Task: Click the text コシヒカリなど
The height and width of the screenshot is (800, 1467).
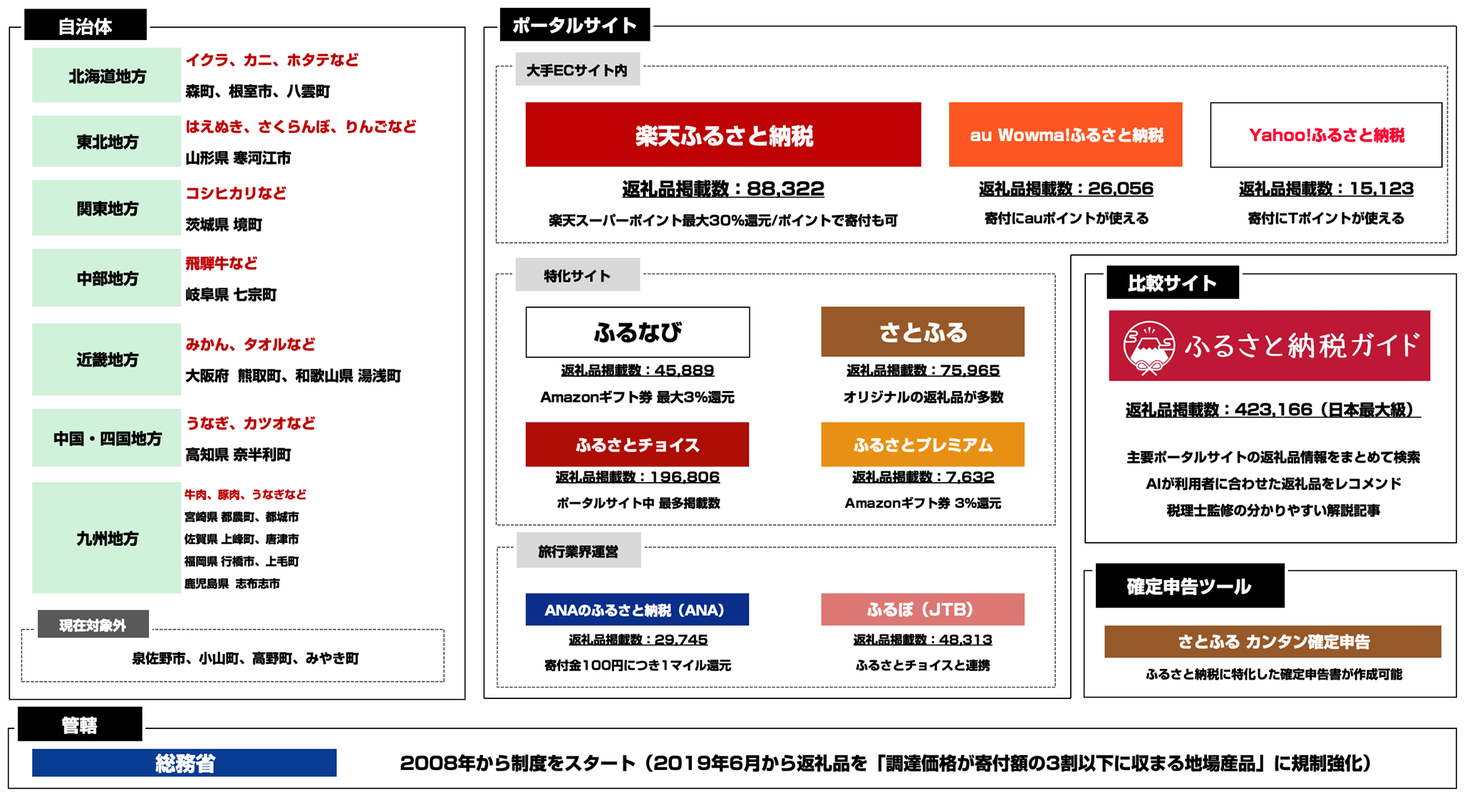Action: [x=235, y=193]
